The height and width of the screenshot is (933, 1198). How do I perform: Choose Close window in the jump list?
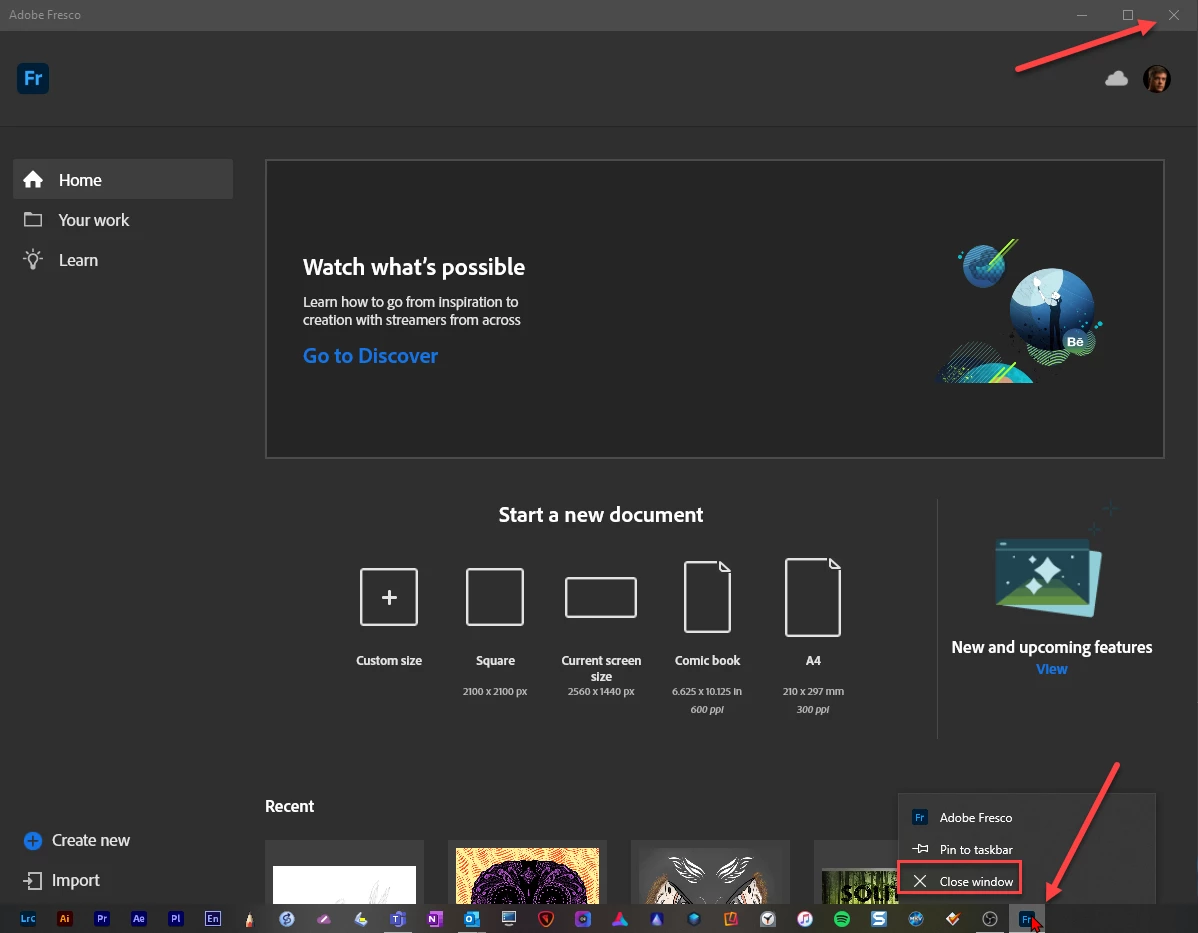pos(960,881)
